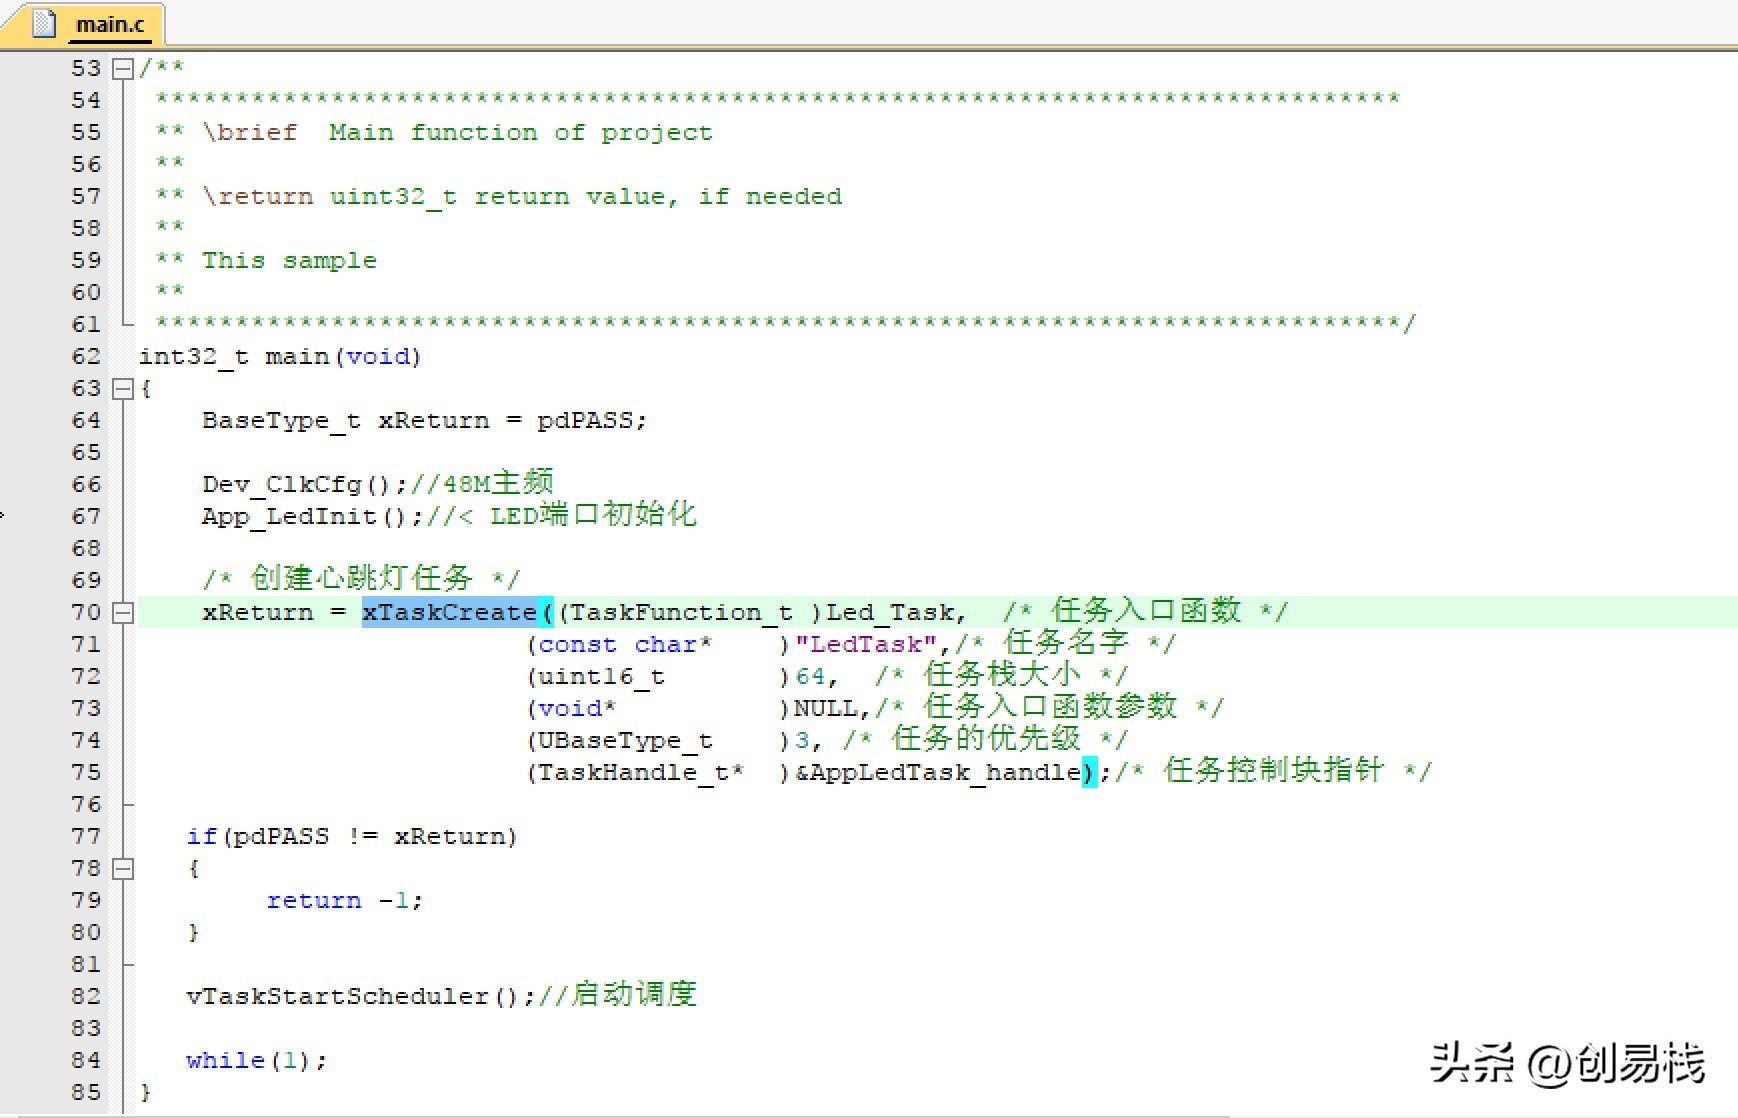
Task: Click the highlighted closing parenthesis on line 75
Action: 1089,771
